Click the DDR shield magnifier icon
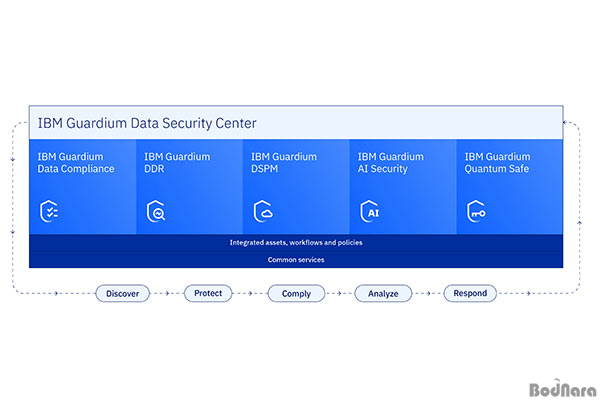 [x=156, y=211]
